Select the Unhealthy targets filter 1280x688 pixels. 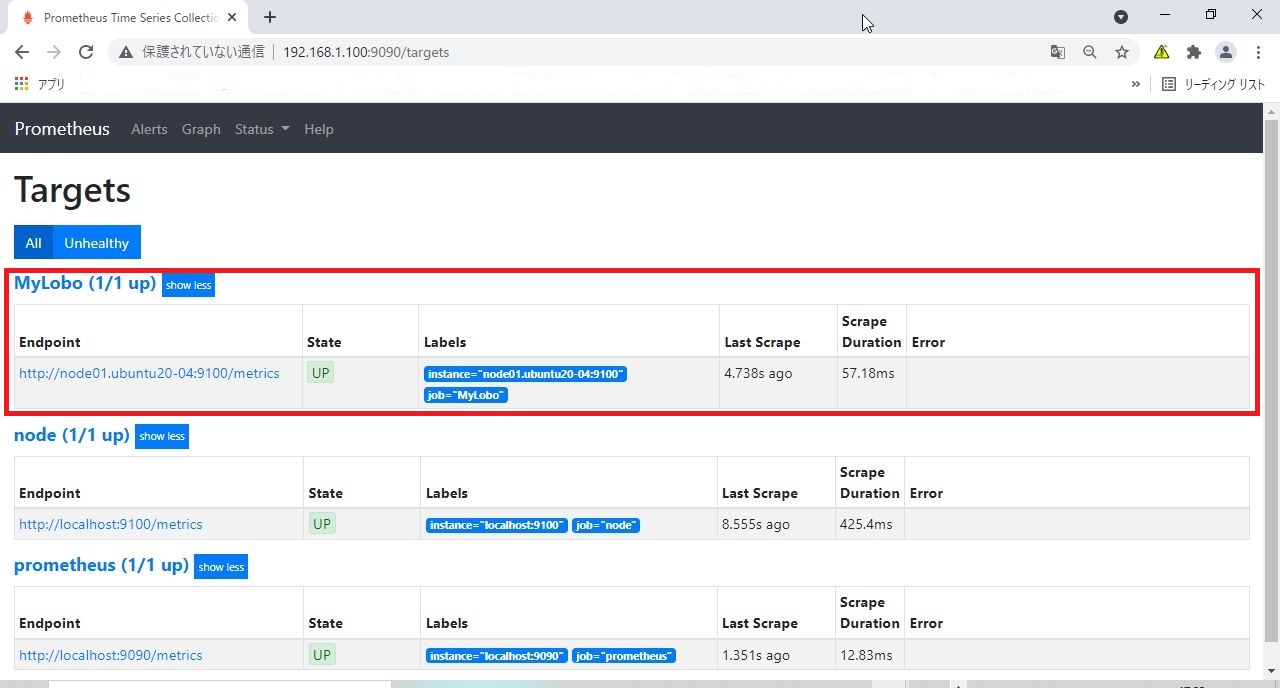pyautogui.click(x=97, y=242)
